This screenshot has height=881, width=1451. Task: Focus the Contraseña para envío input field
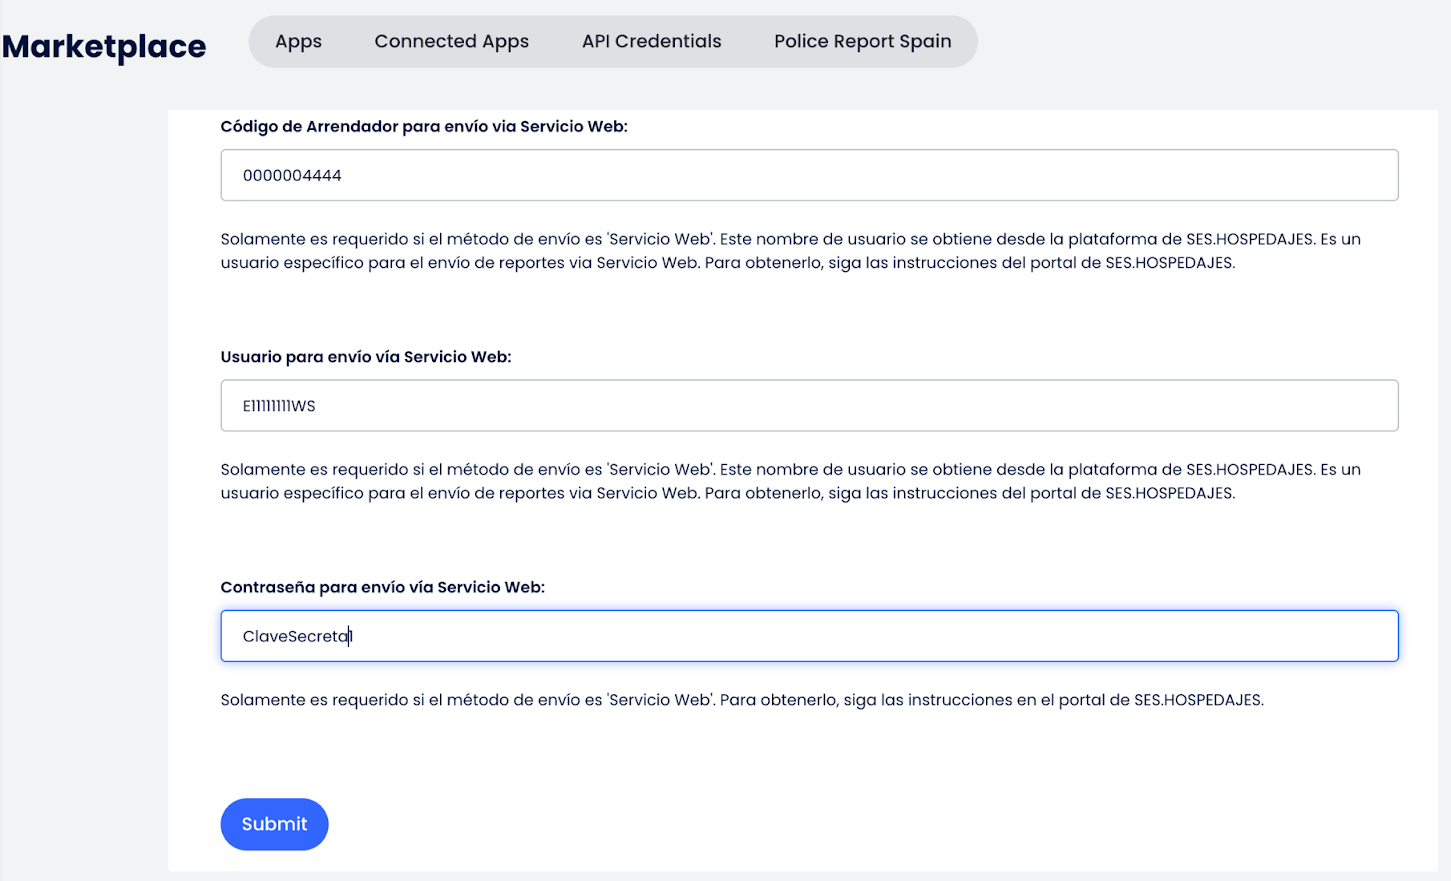(x=808, y=636)
